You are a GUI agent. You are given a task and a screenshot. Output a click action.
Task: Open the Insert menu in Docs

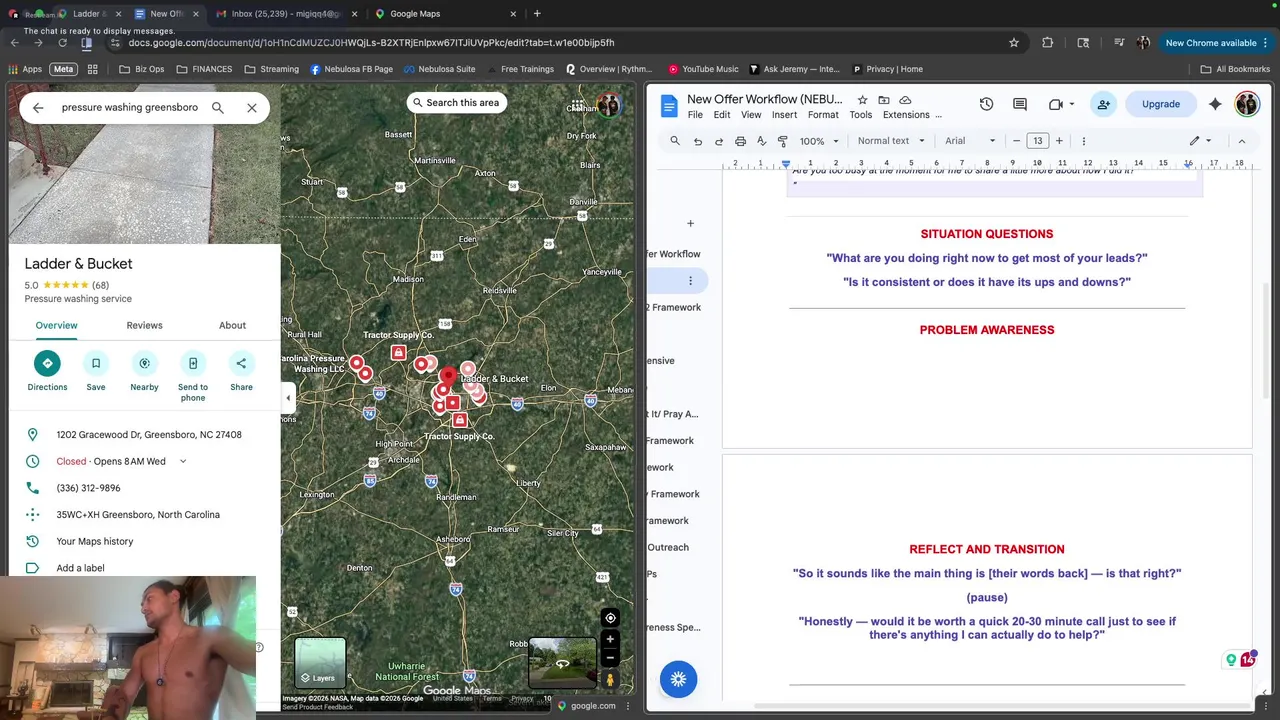(784, 115)
